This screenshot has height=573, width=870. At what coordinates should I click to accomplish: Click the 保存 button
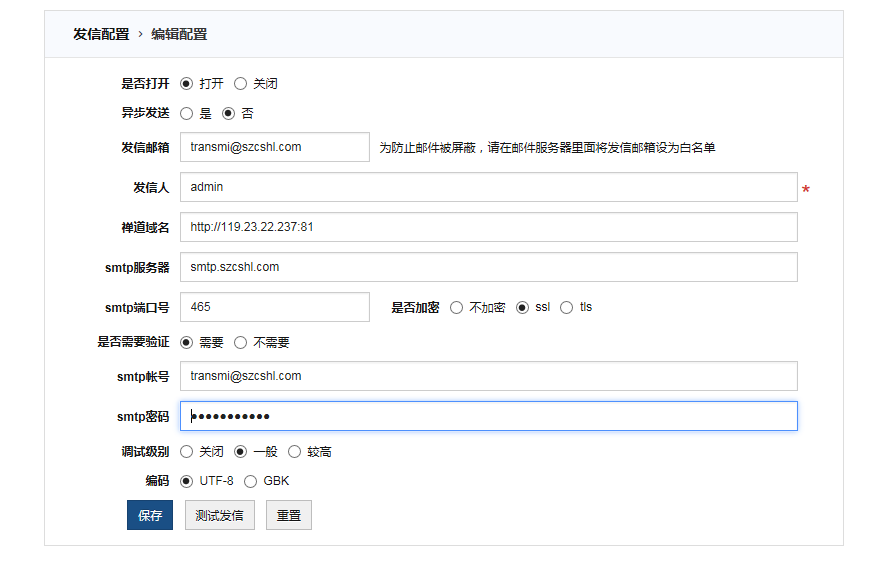pyautogui.click(x=150, y=515)
